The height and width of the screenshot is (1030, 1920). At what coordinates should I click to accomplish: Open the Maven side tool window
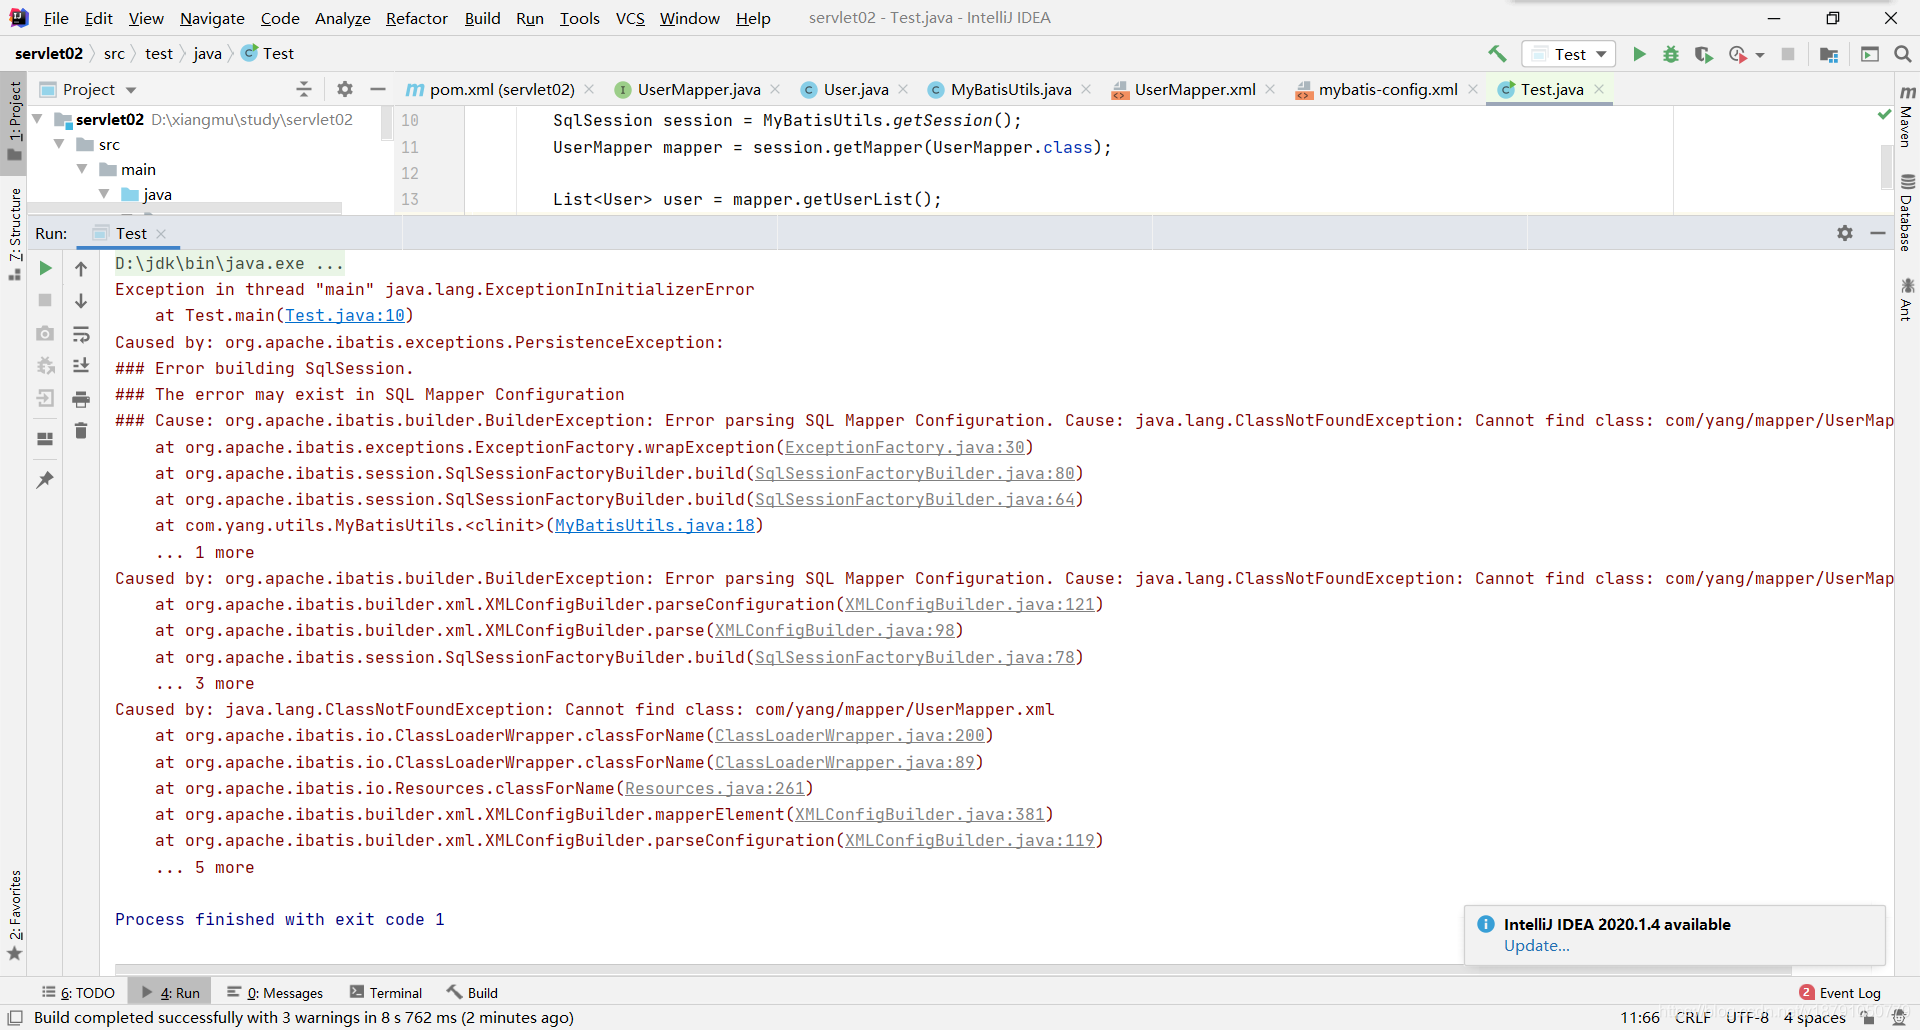click(1907, 116)
